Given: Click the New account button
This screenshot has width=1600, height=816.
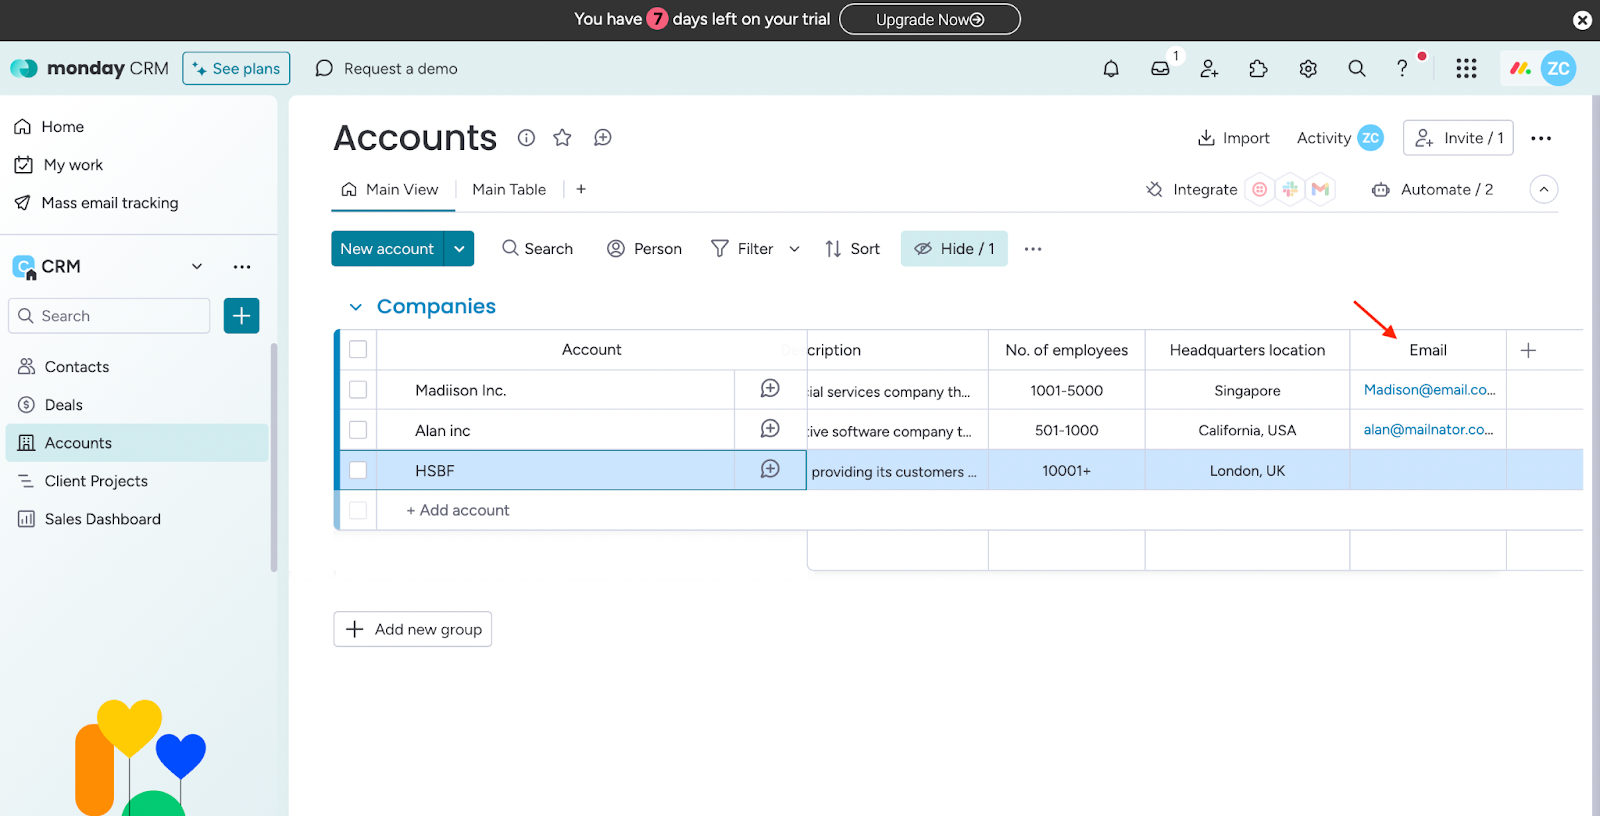Looking at the screenshot, I should (x=387, y=249).
